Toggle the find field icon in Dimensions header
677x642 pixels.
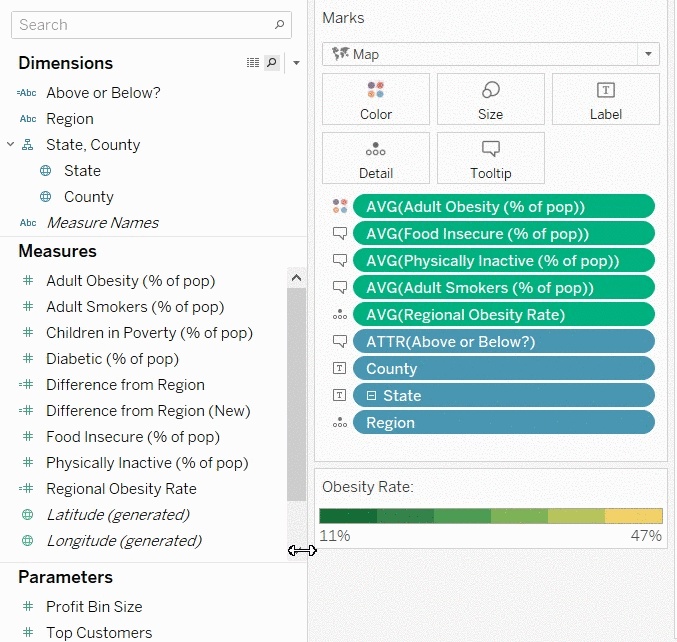coord(272,63)
